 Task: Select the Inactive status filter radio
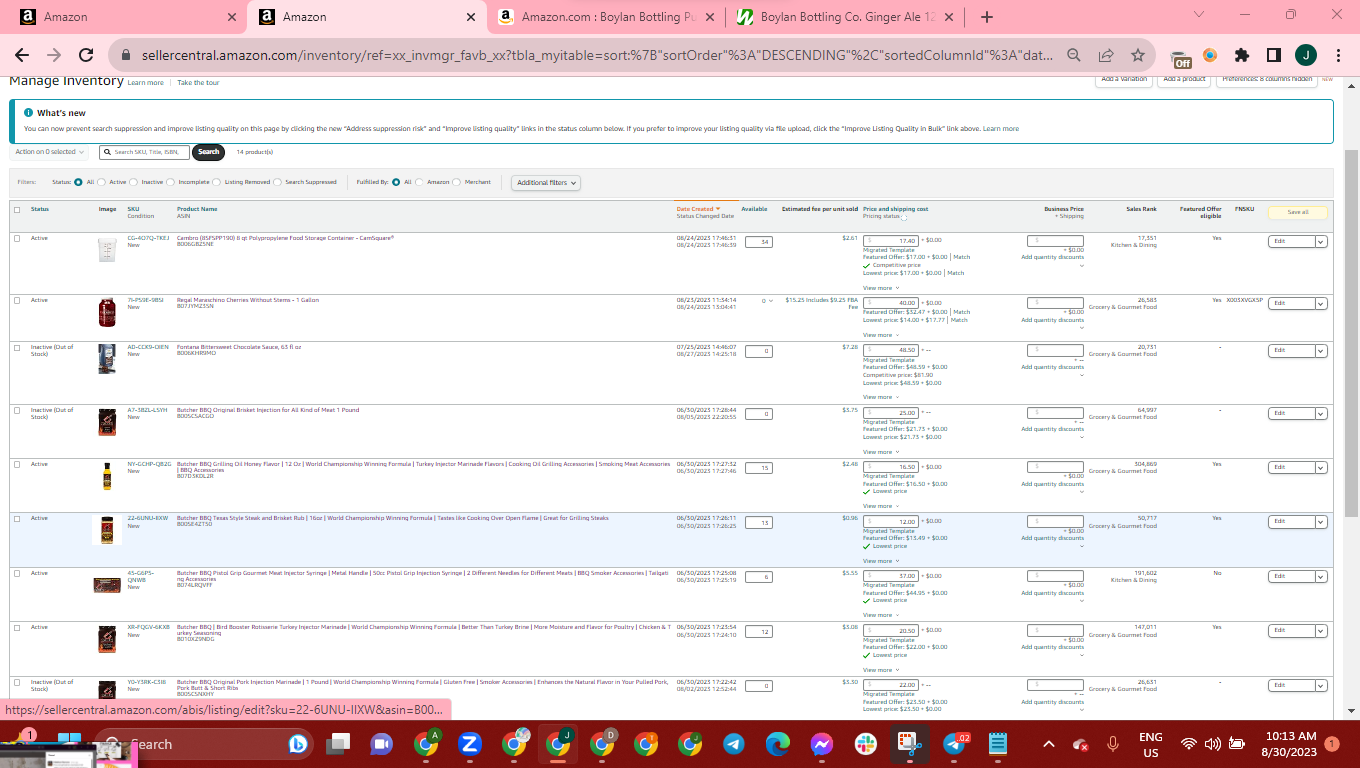pos(135,182)
